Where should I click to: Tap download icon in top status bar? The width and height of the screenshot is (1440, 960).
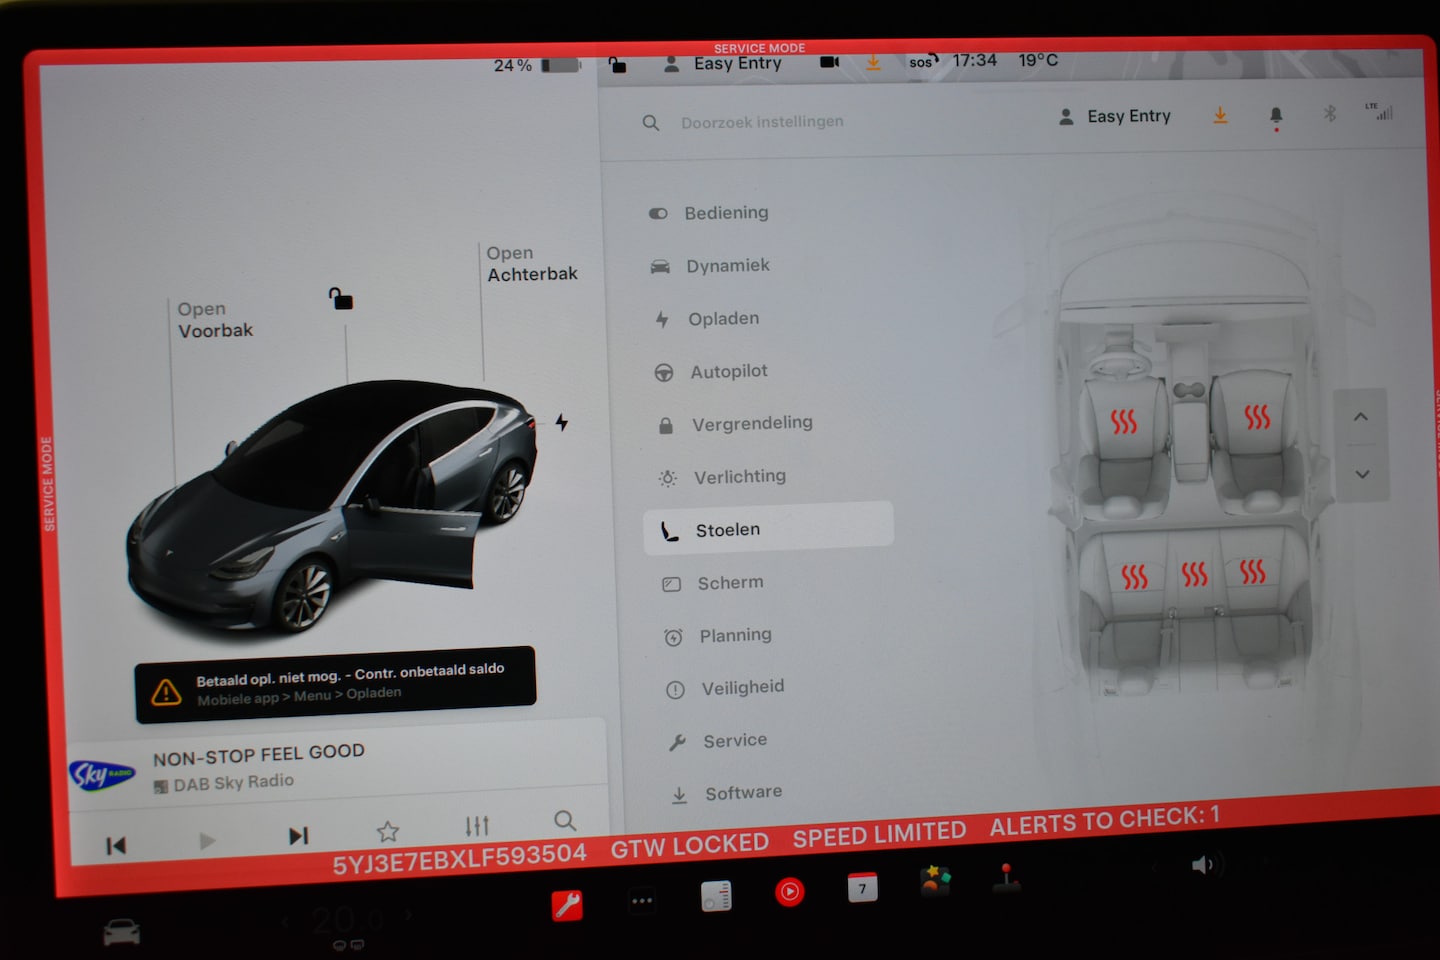click(x=873, y=62)
